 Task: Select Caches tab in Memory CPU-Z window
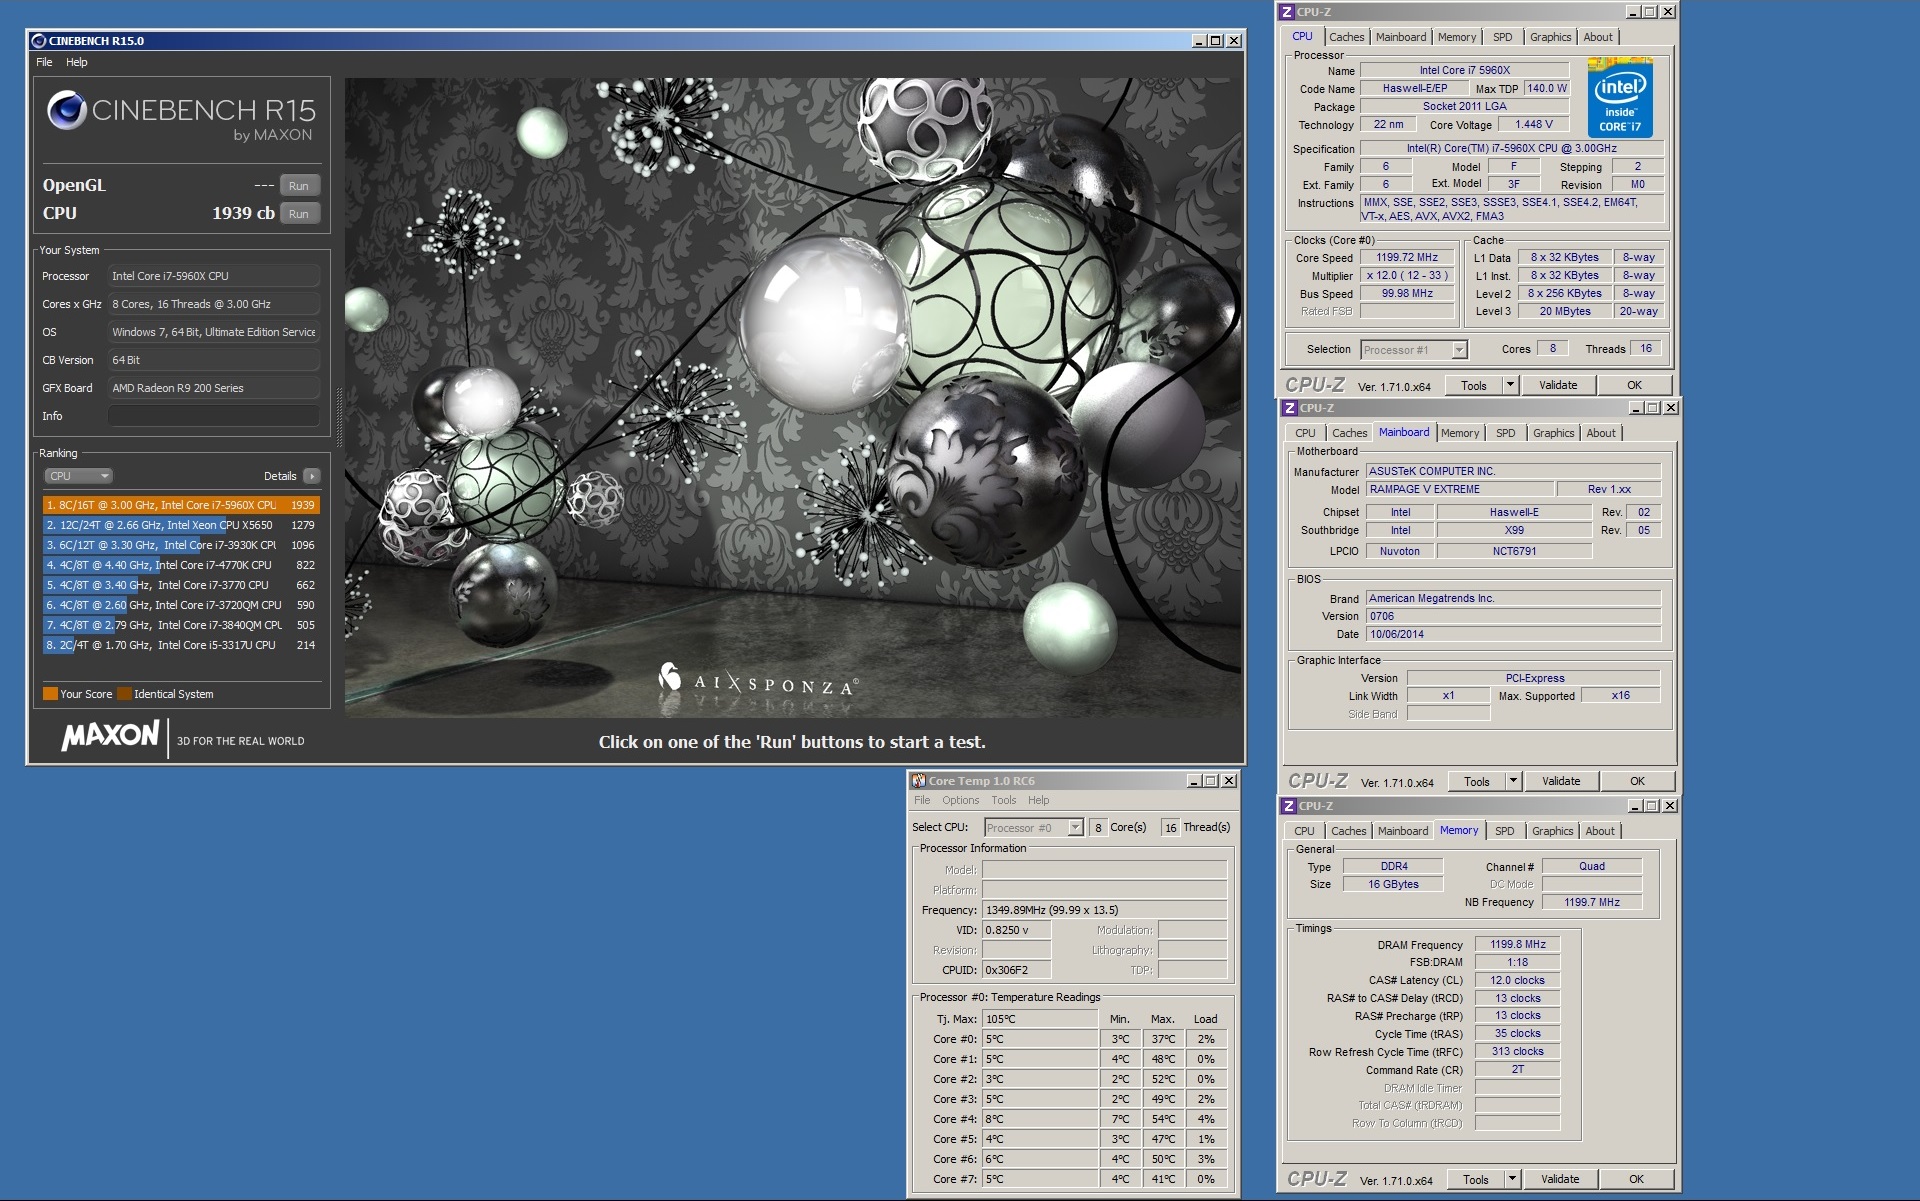point(1348,831)
